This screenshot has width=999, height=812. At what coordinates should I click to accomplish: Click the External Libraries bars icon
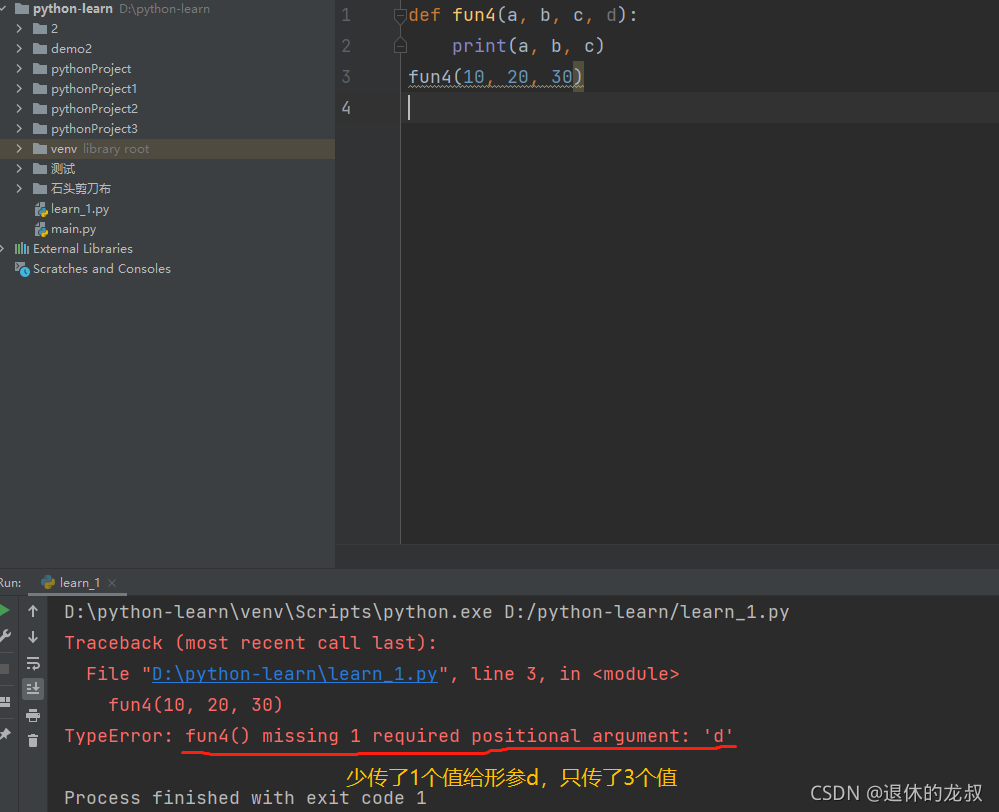(x=22, y=249)
